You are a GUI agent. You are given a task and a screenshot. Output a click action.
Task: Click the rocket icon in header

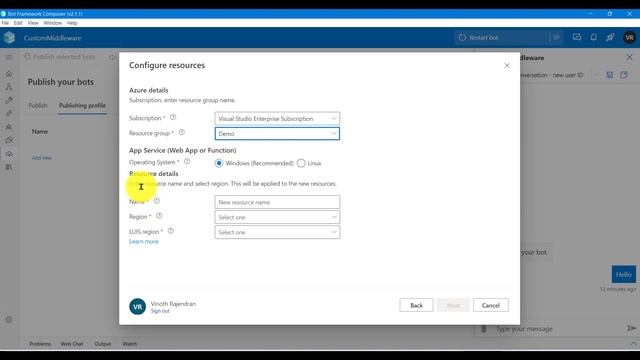pyautogui.click(x=610, y=38)
